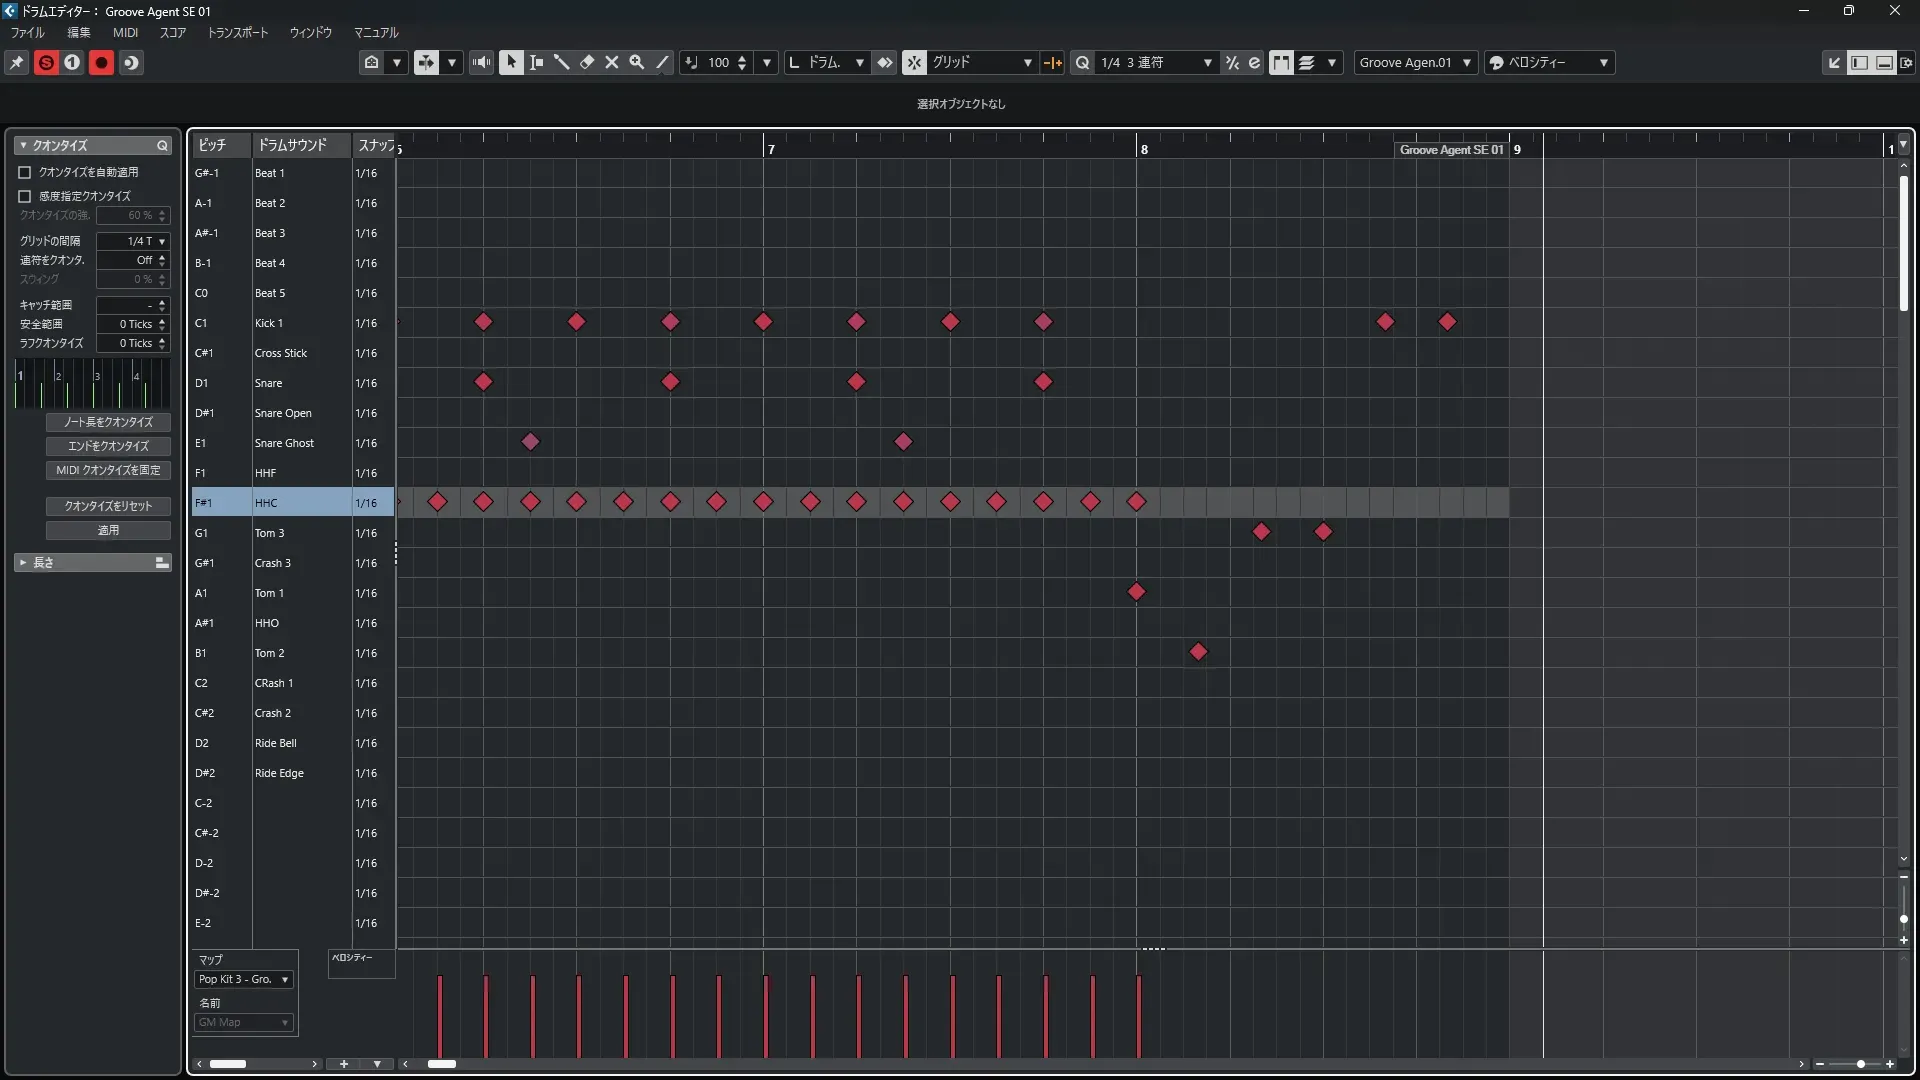The image size is (1920, 1080).
Task: Select the Object Selection arrow tool
Action: pyautogui.click(x=511, y=62)
